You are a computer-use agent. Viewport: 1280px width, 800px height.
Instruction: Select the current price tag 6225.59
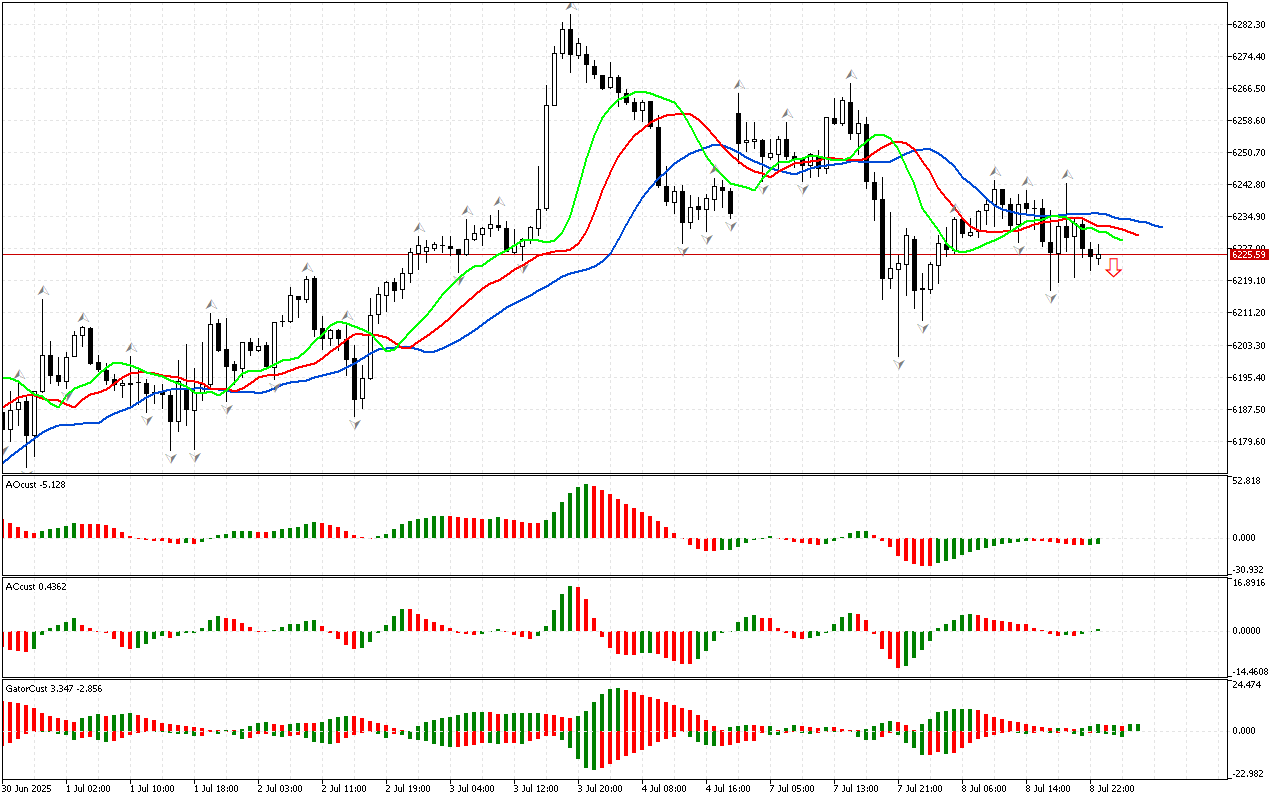(x=1249, y=255)
